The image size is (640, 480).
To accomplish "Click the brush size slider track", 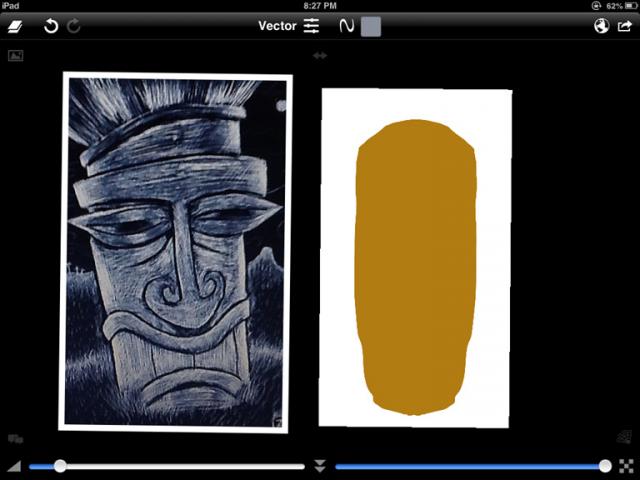I will tap(180, 466).
